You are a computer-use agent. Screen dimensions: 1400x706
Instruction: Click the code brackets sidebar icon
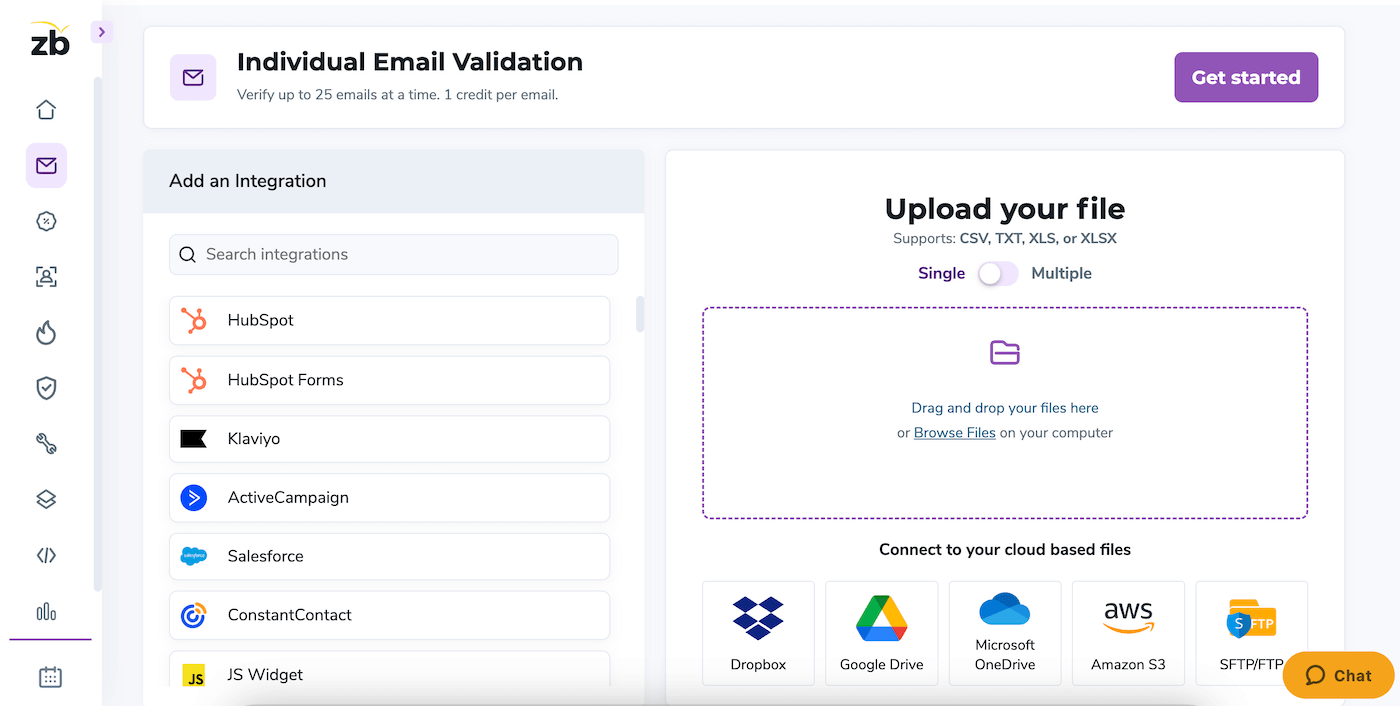click(46, 556)
